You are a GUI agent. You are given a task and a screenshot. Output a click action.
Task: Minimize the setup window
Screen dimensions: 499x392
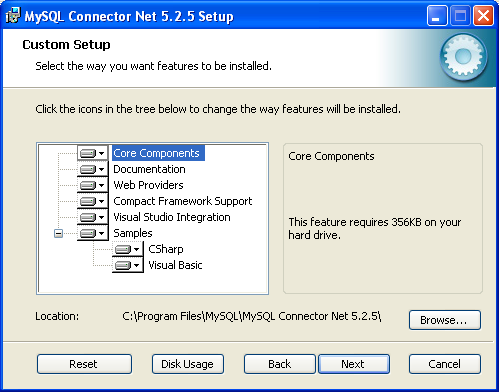pyautogui.click(x=437, y=16)
